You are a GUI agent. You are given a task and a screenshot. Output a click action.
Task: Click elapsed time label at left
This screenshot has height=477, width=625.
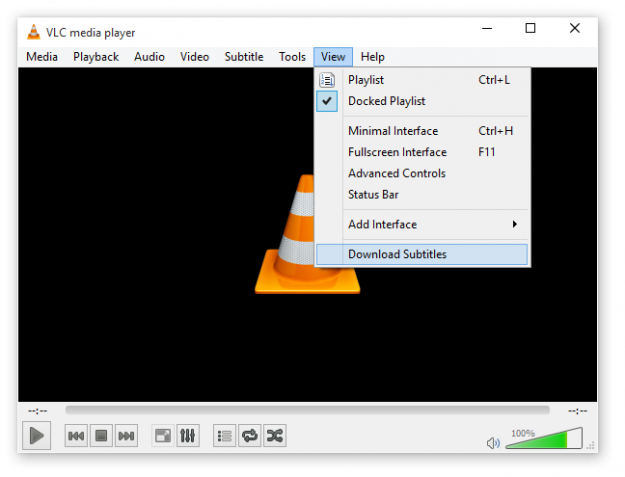pyautogui.click(x=37, y=410)
